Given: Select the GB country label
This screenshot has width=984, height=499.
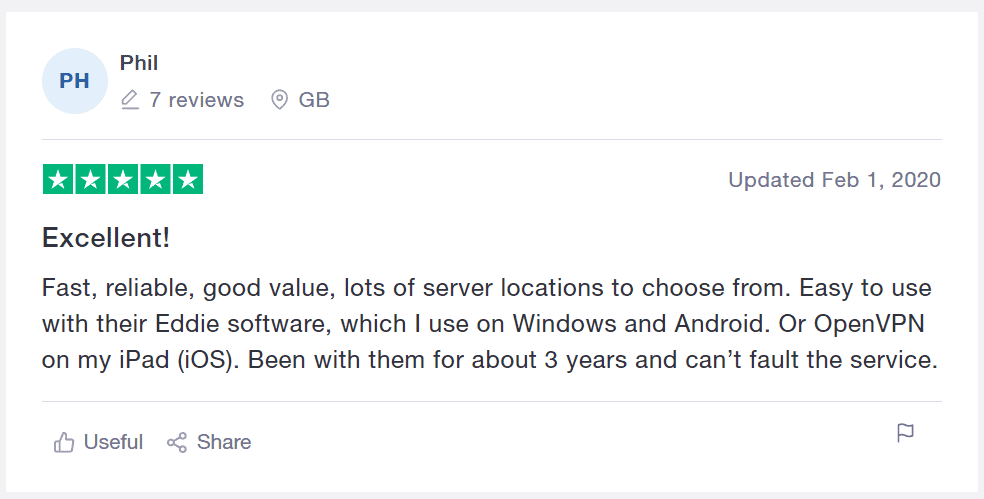Looking at the screenshot, I should [x=314, y=100].
